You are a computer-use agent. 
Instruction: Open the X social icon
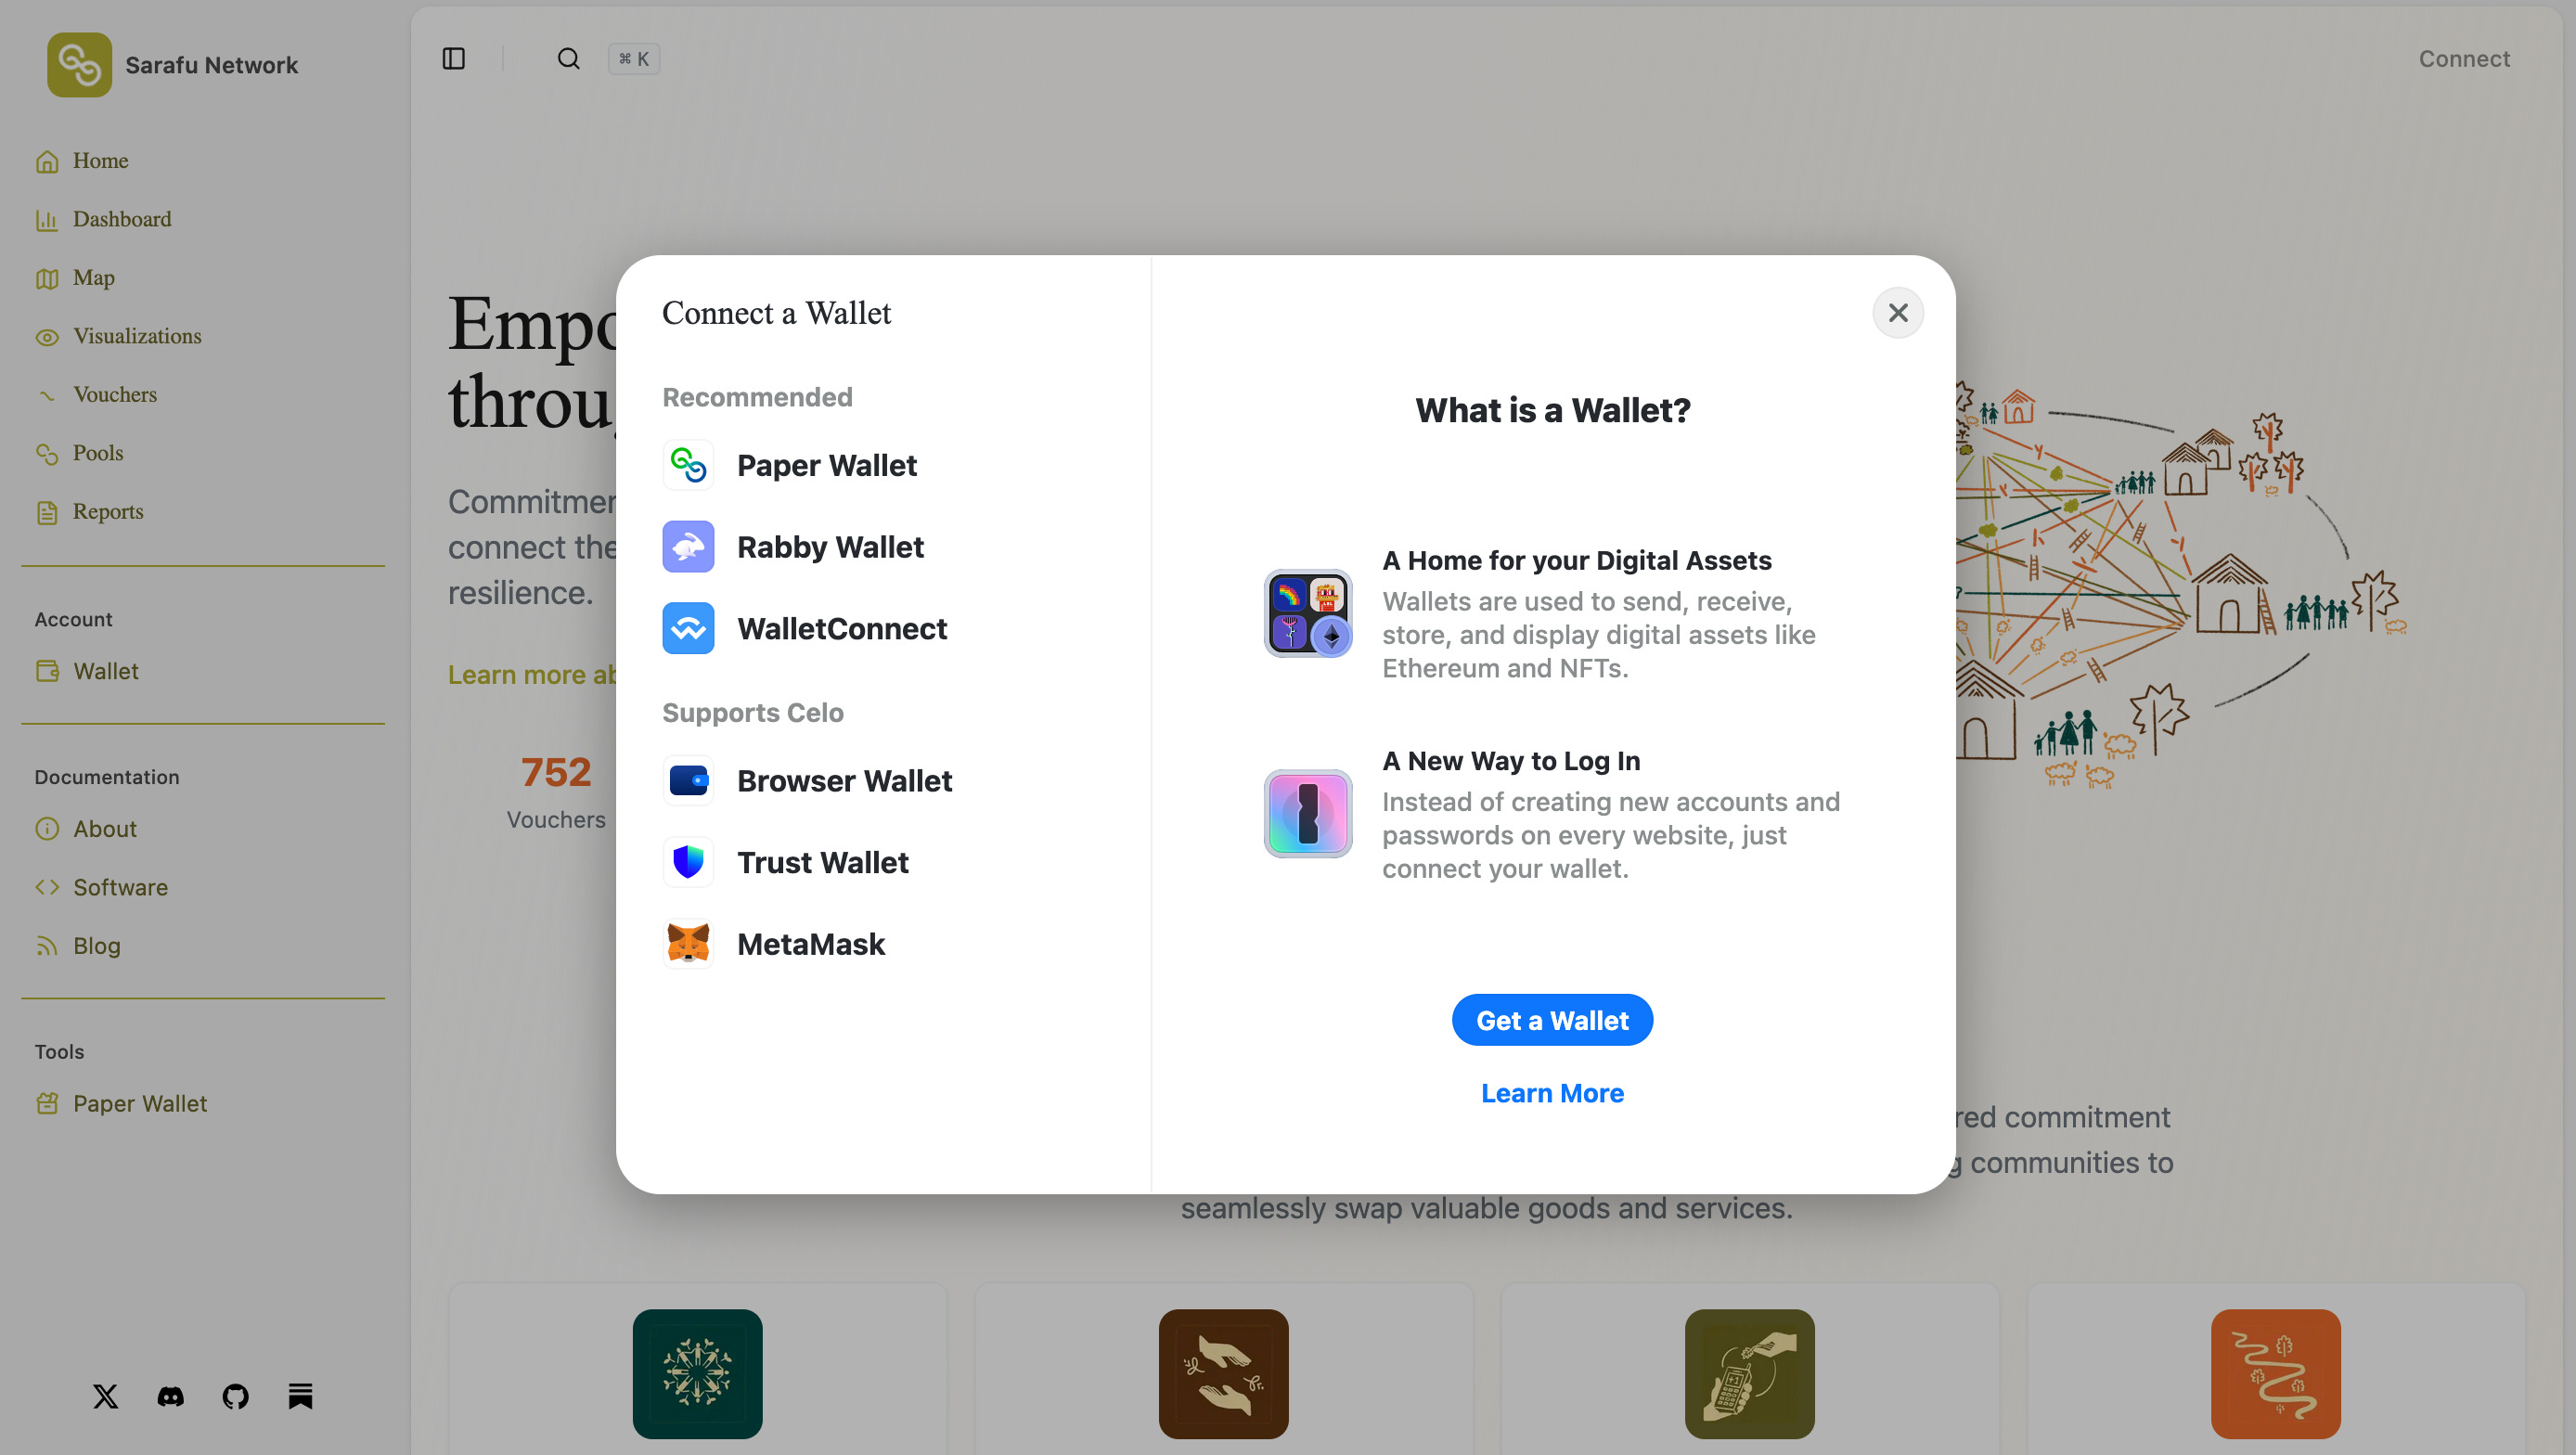105,1396
